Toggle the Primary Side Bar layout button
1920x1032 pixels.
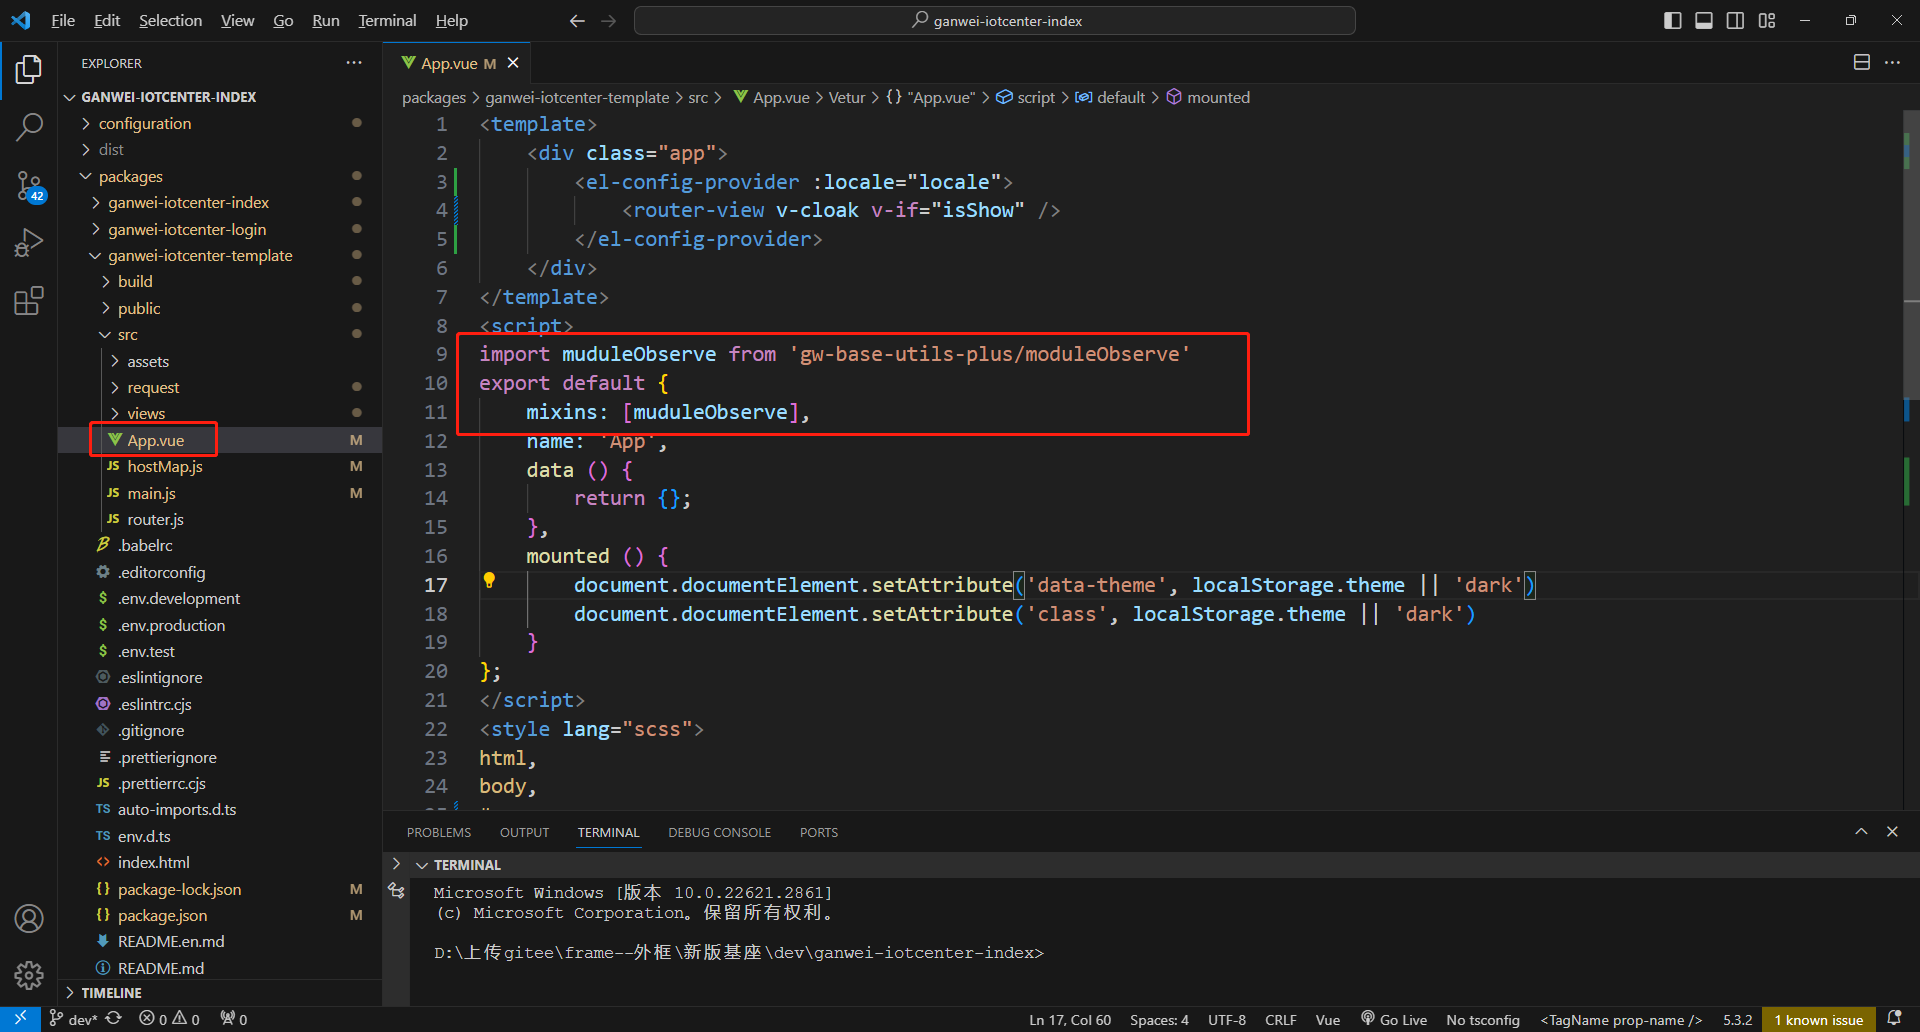point(1672,21)
